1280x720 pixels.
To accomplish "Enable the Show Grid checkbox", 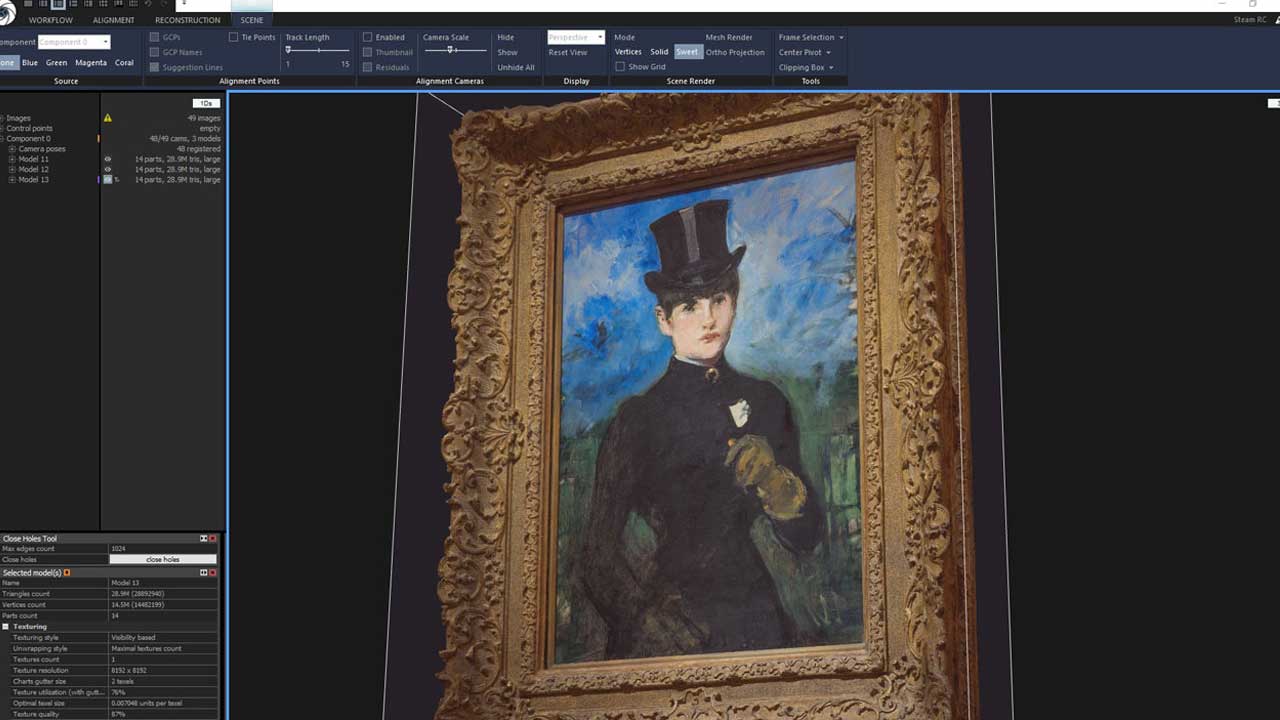I will [620, 67].
